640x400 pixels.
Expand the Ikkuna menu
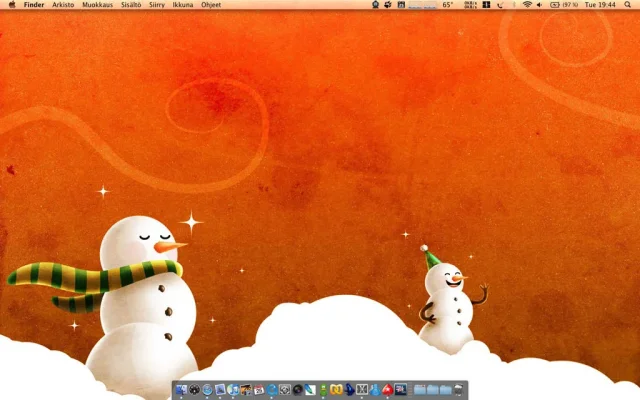[x=183, y=5]
